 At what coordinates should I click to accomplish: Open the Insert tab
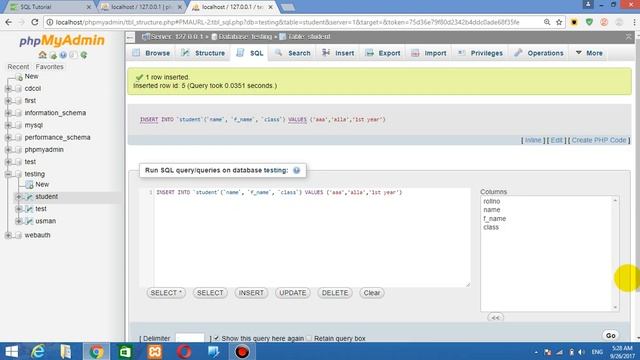(338, 53)
